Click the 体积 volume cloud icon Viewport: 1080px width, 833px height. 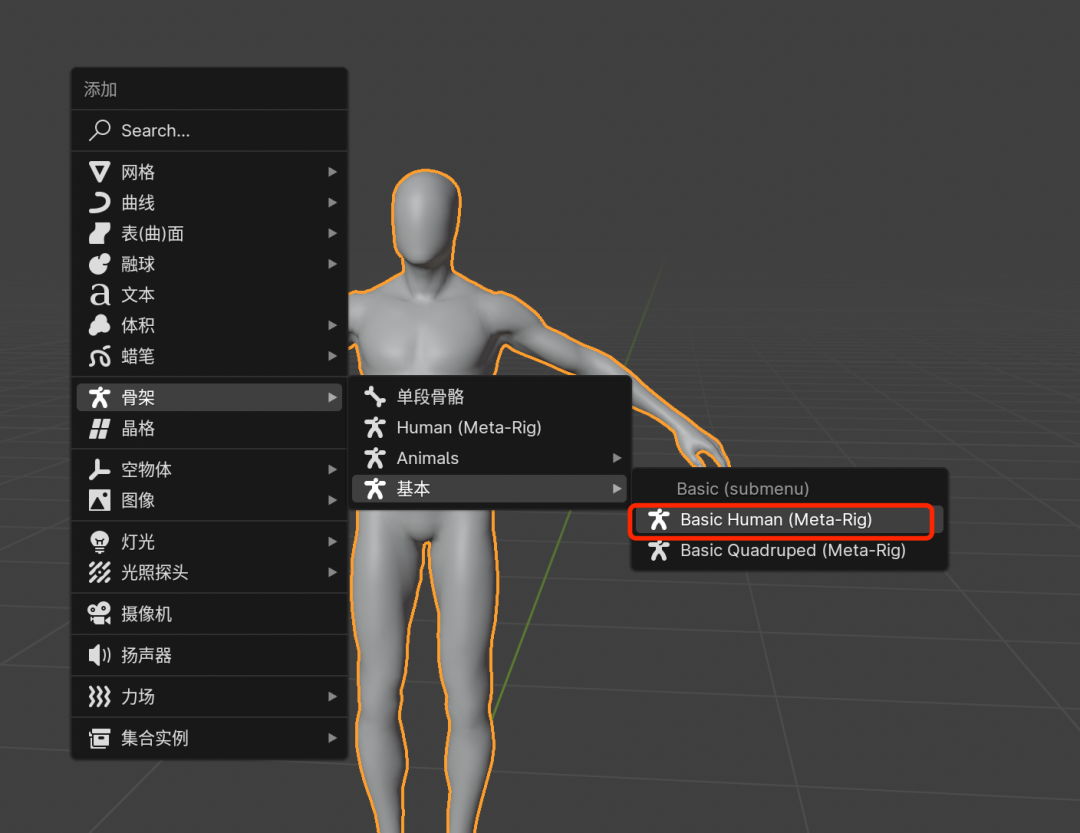(x=100, y=325)
